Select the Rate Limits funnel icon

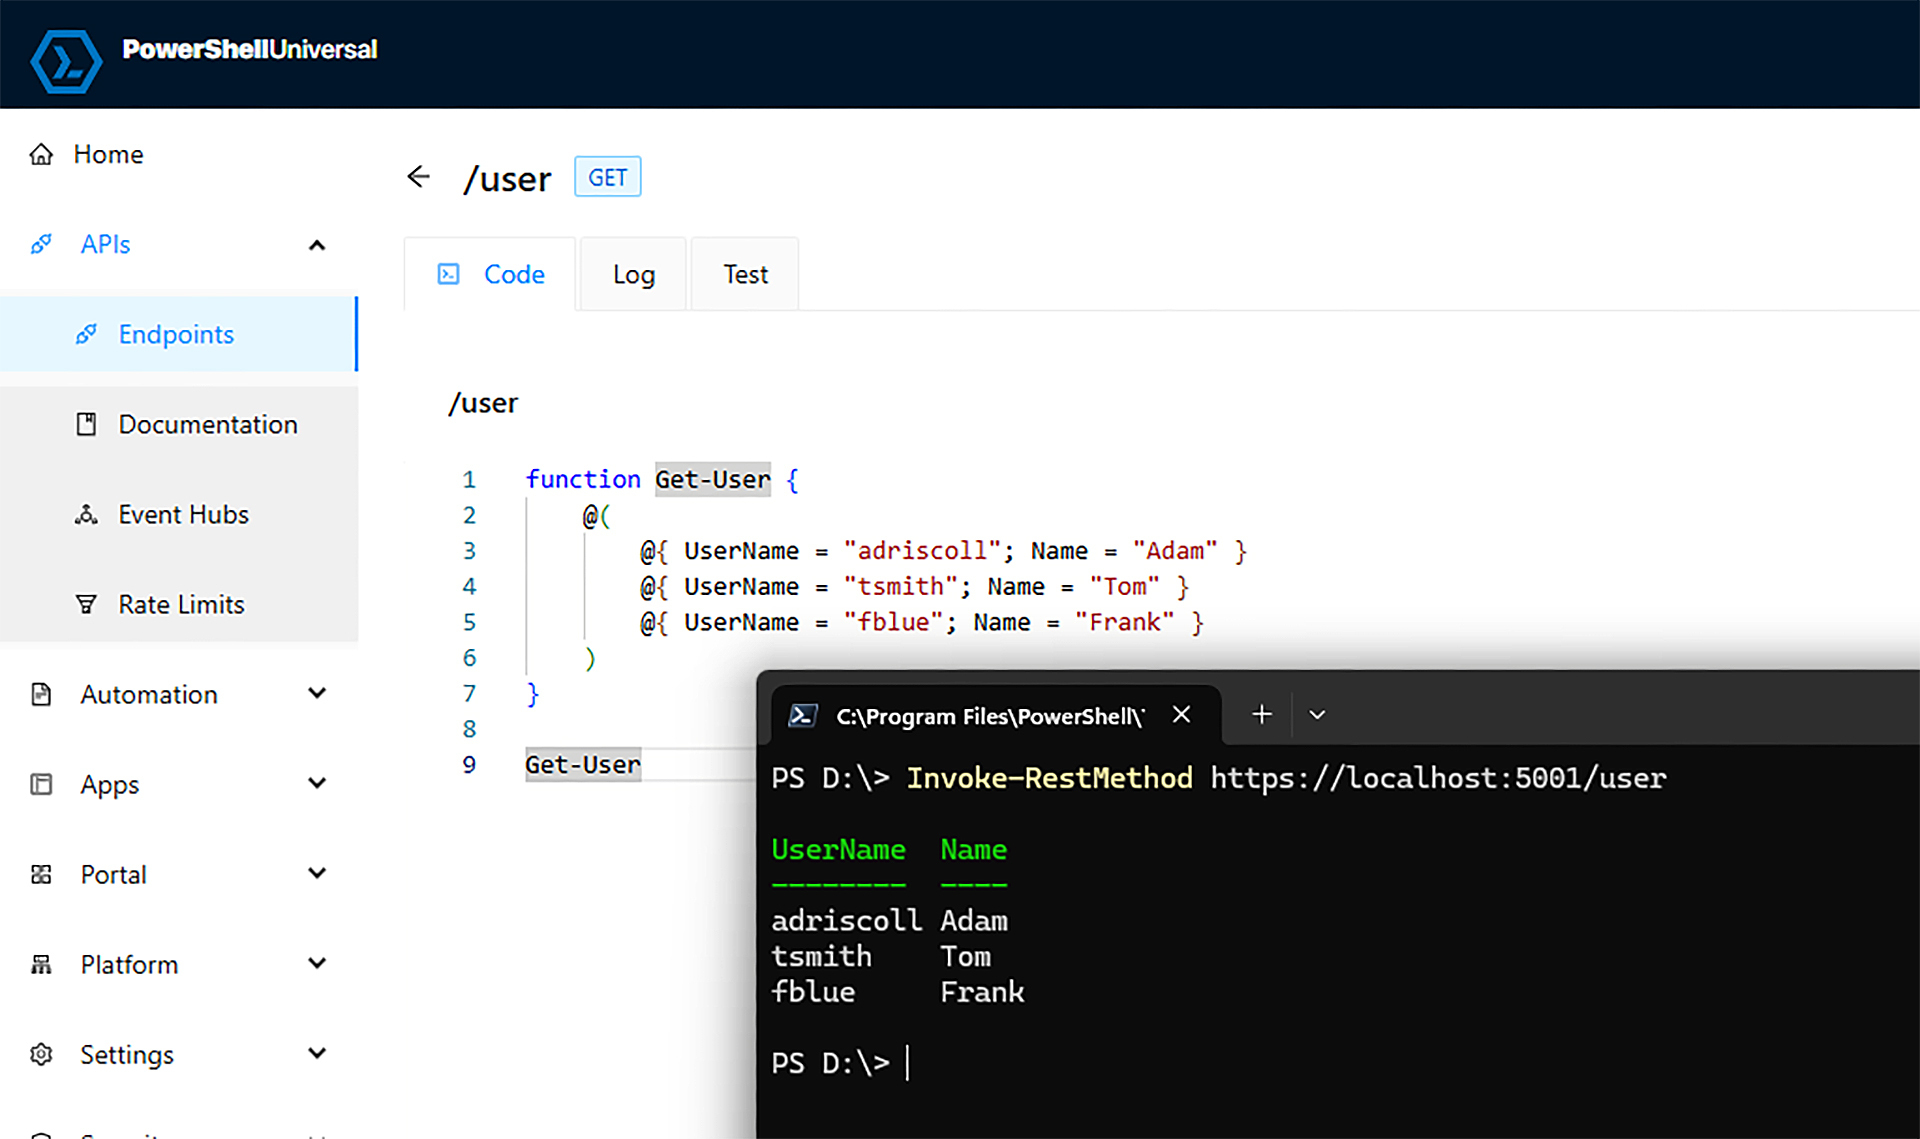[87, 603]
